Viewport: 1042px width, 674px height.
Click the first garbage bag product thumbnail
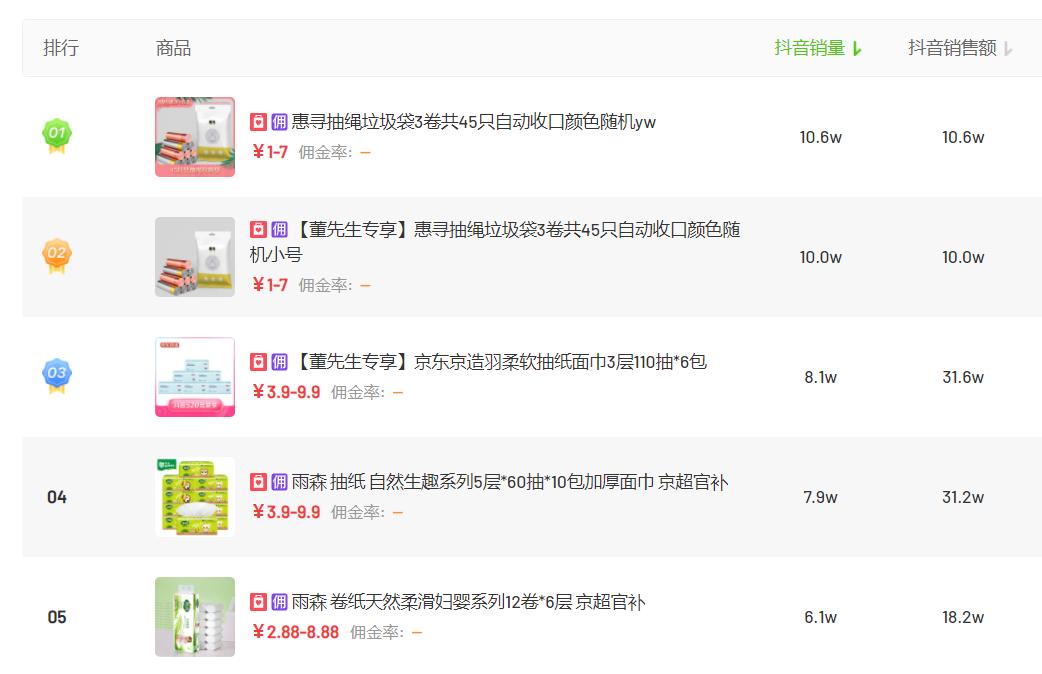point(195,137)
